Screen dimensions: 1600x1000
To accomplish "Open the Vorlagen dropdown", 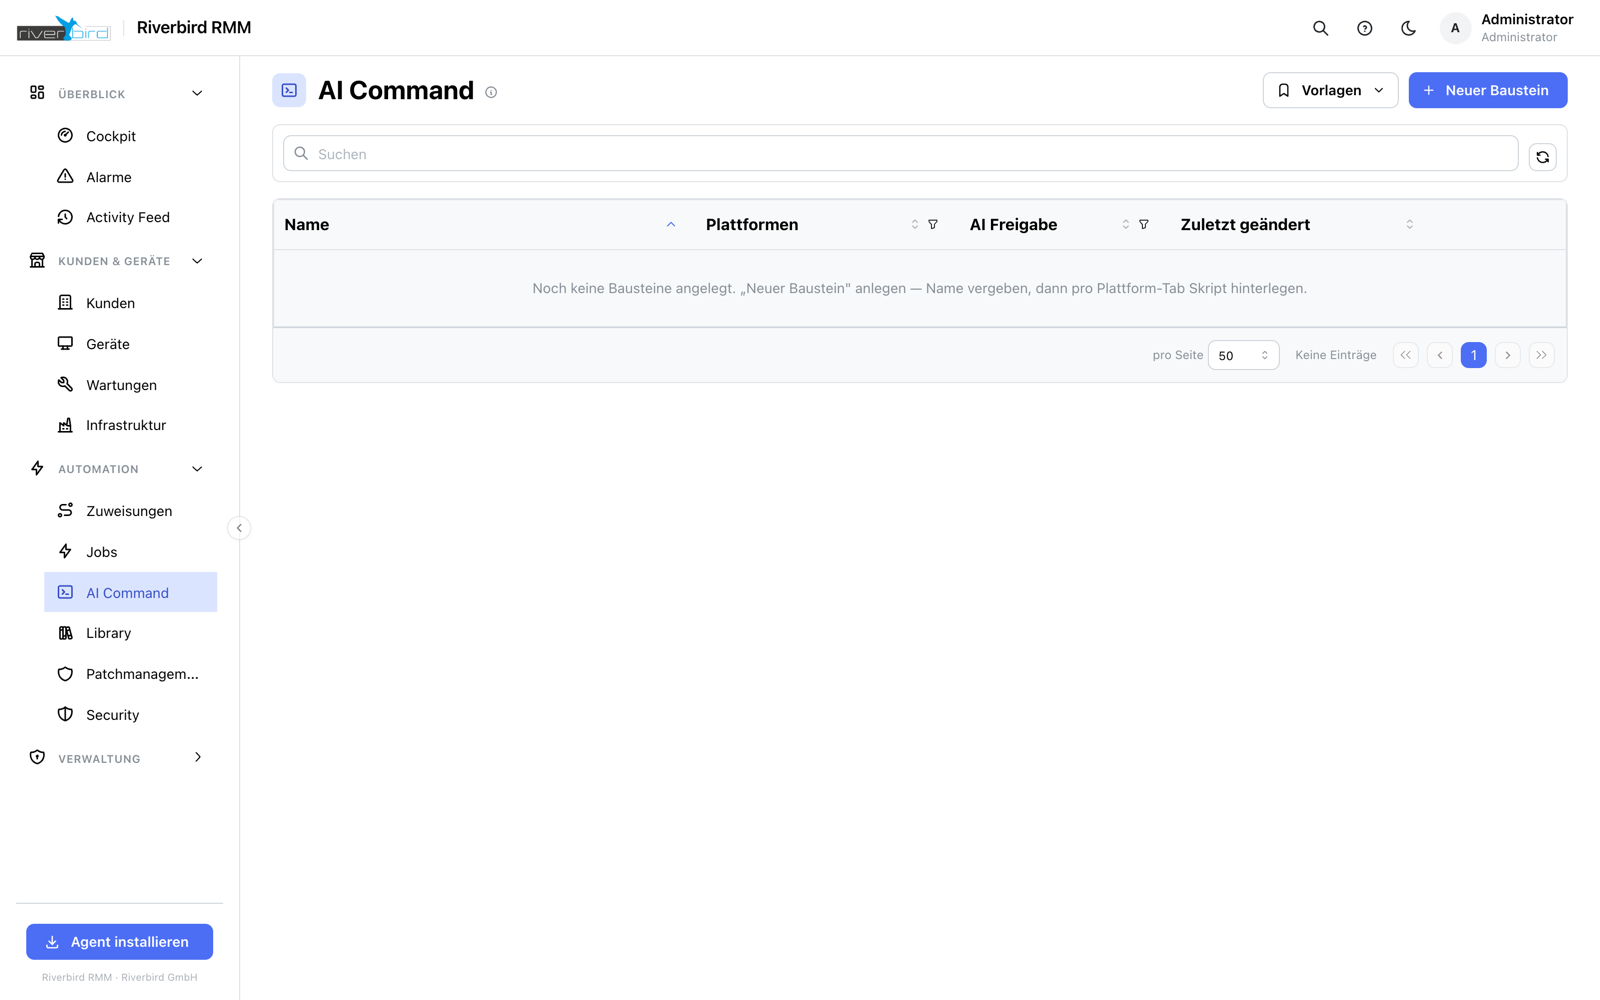I will click(x=1330, y=90).
